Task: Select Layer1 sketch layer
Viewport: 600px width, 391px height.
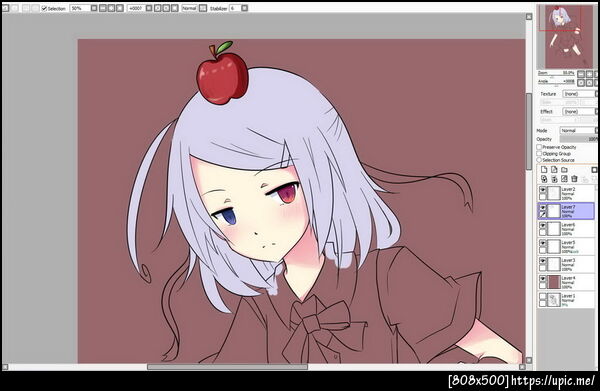Action: point(566,300)
